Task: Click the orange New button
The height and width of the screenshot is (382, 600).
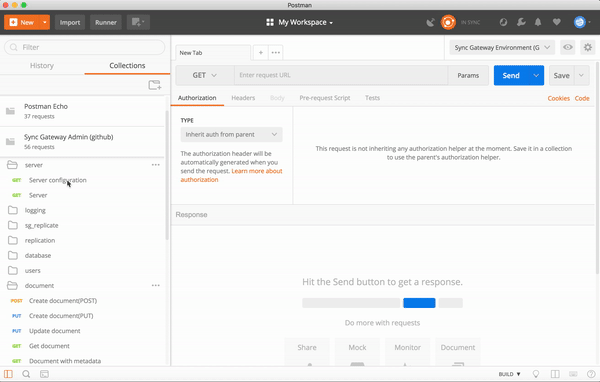Action: [x=22, y=22]
